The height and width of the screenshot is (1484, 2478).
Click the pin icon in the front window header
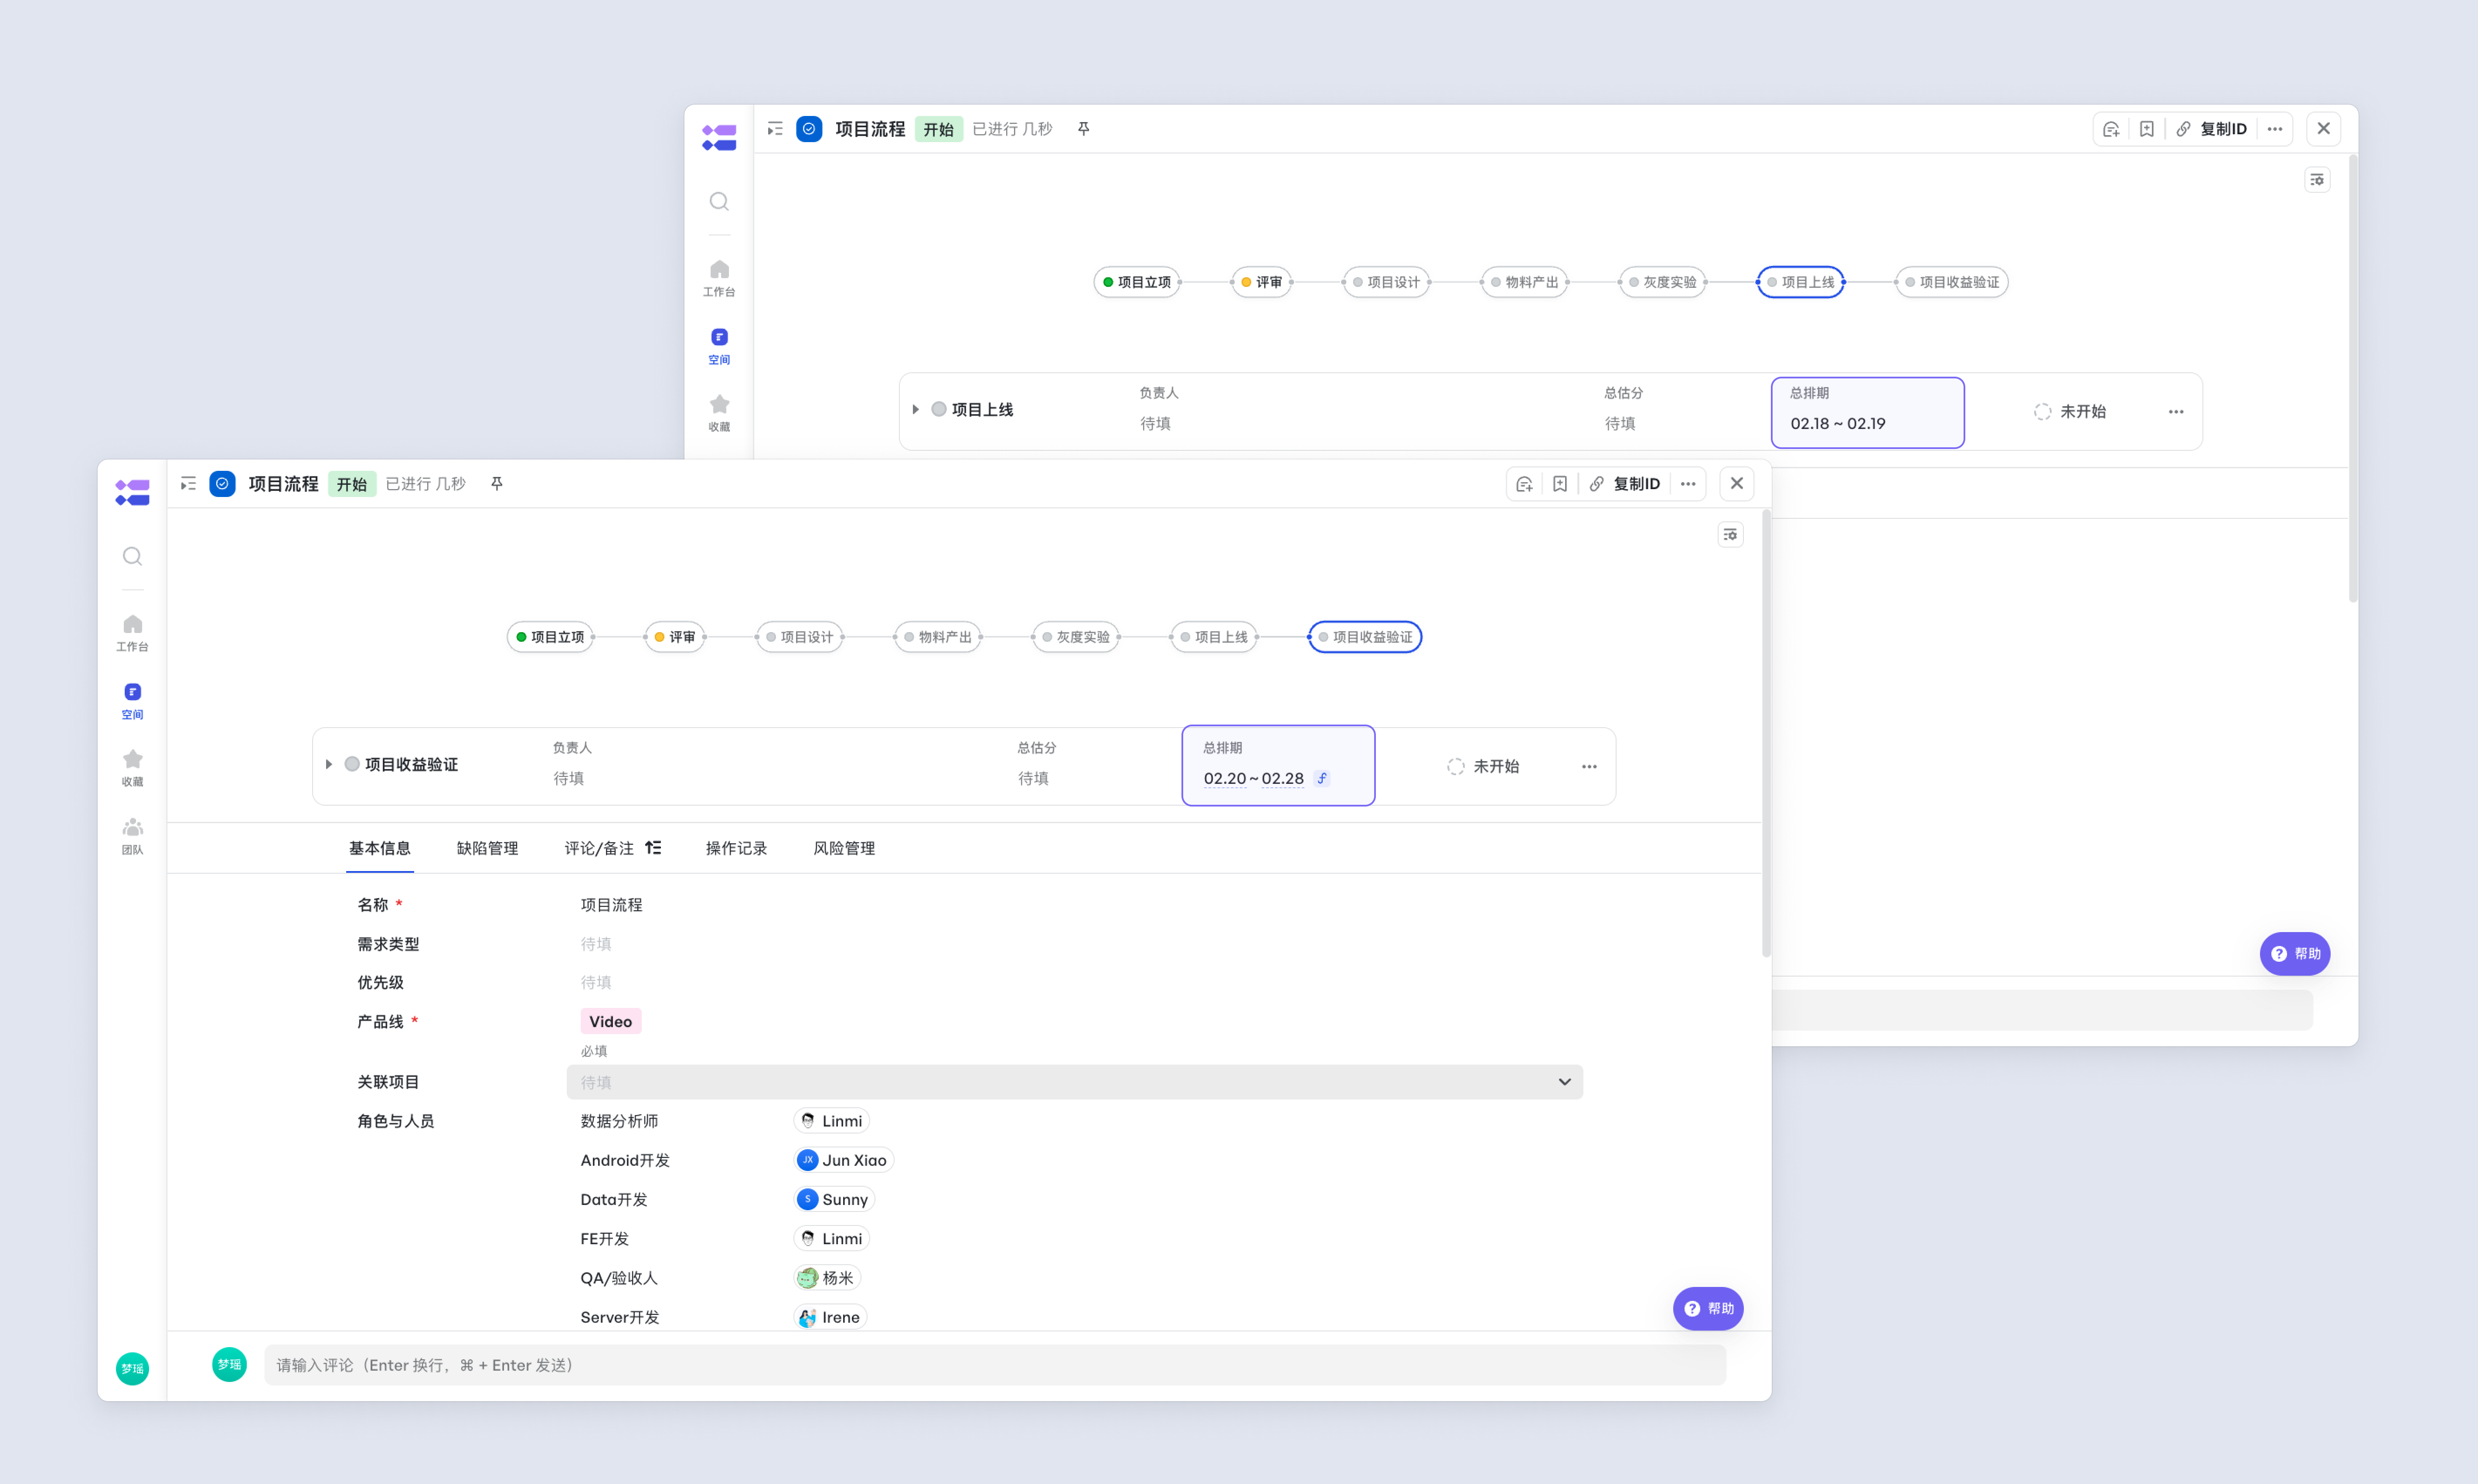[497, 484]
